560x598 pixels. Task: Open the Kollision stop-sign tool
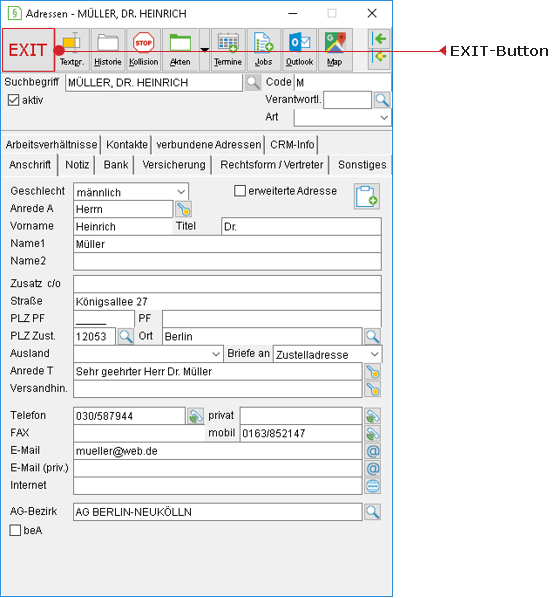[143, 50]
